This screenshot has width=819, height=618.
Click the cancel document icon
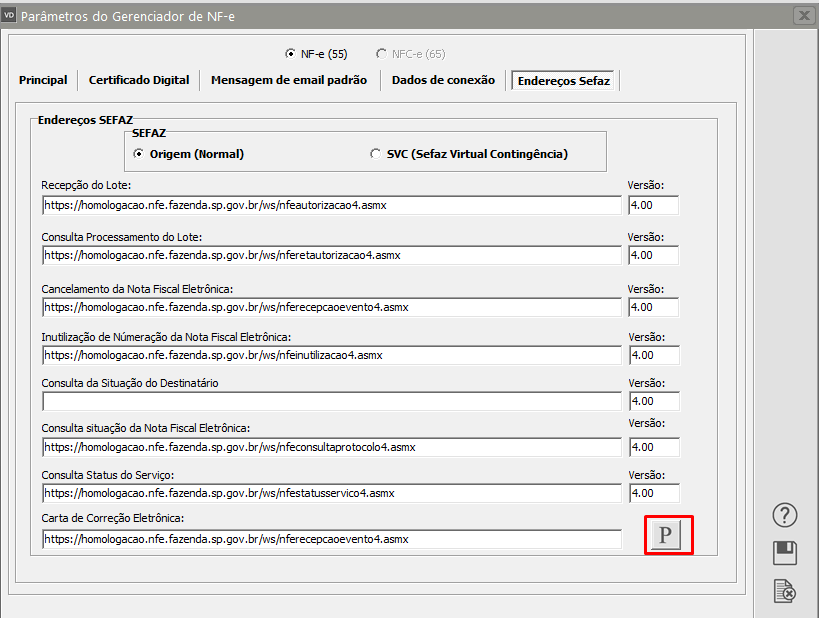point(785,591)
